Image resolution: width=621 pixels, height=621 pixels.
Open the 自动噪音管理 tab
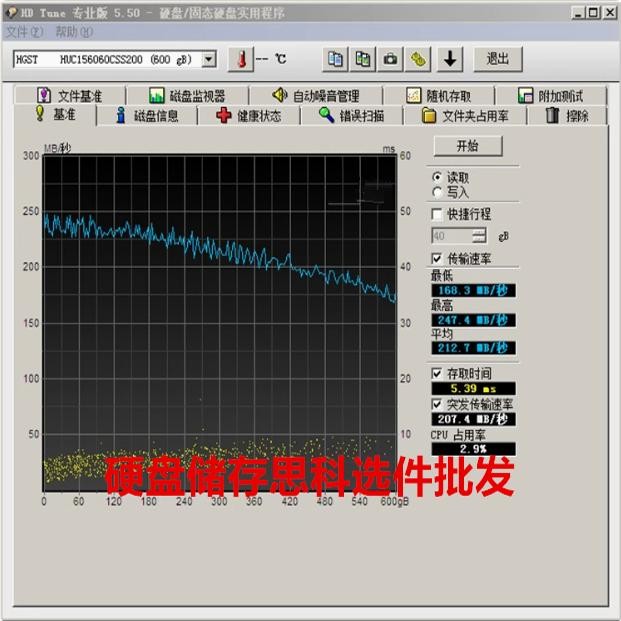(x=316, y=96)
